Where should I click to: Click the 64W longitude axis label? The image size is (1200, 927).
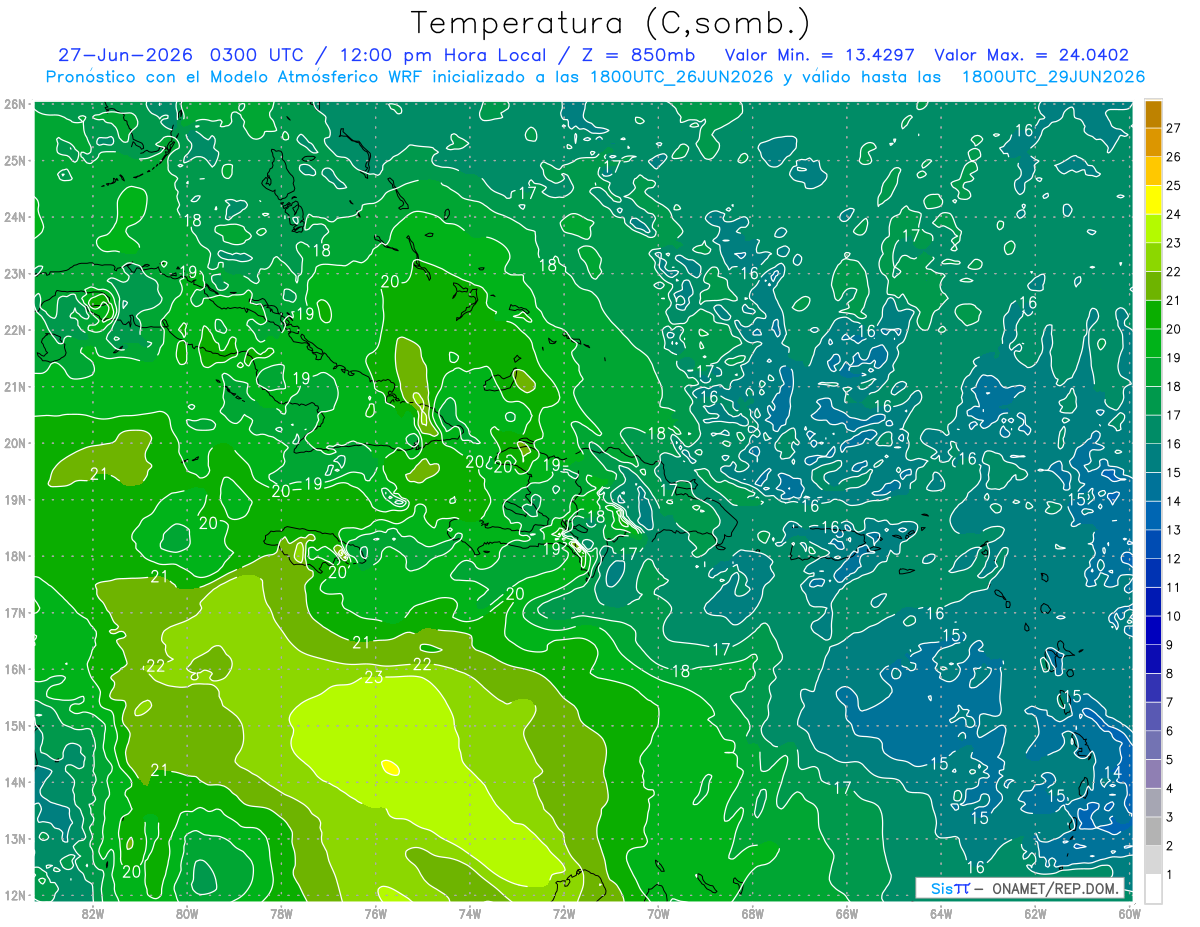(x=941, y=913)
